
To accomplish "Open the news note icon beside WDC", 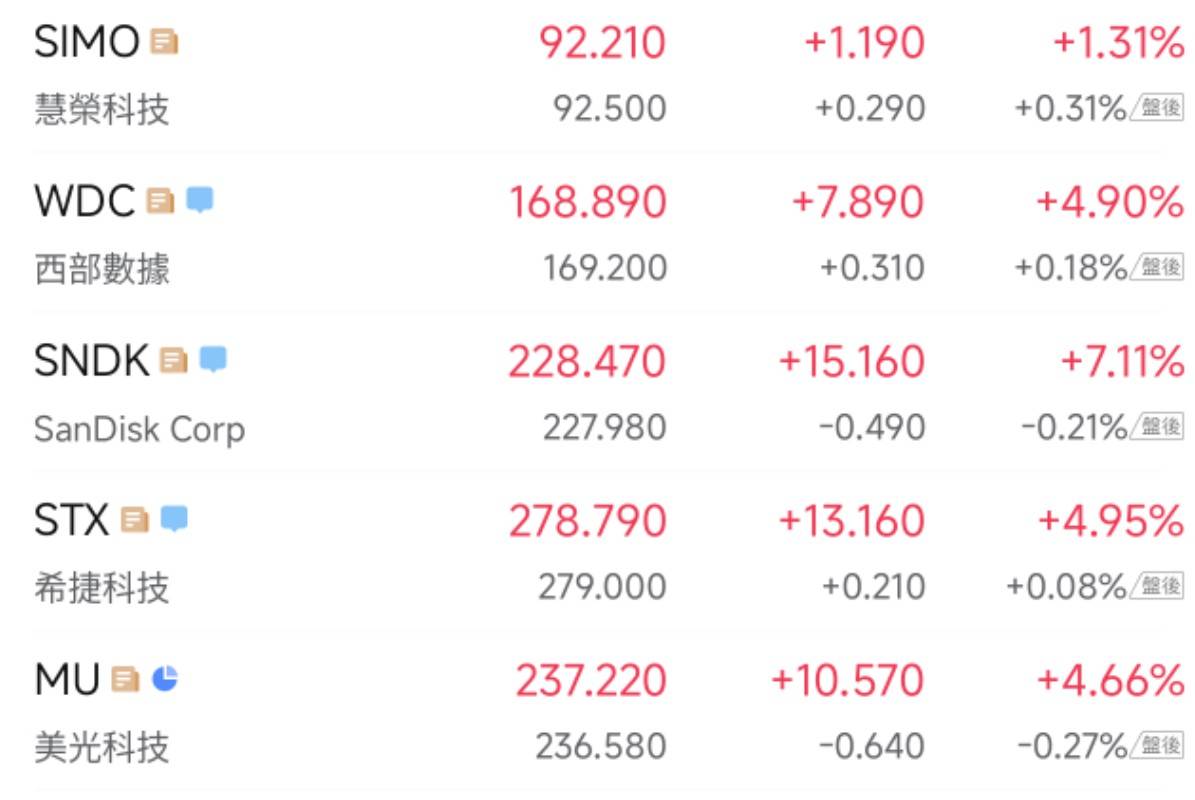I will tap(160, 201).
